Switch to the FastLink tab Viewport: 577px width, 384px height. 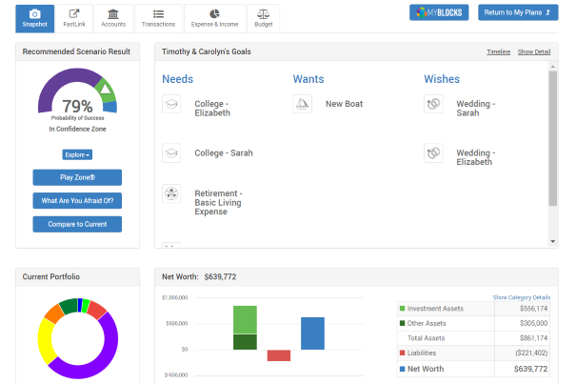[74, 19]
